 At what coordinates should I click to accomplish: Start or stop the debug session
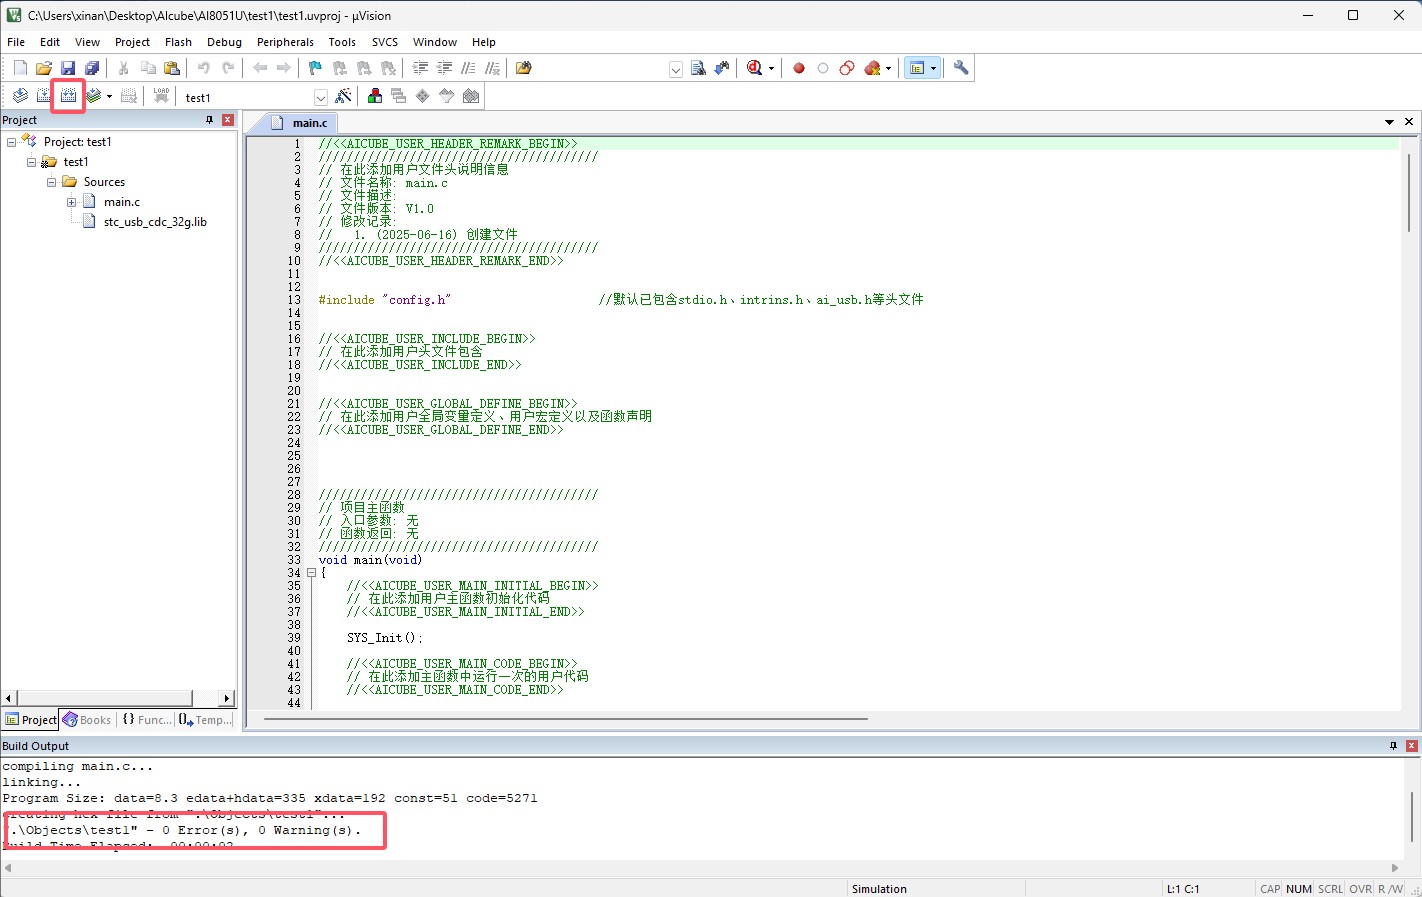click(754, 68)
